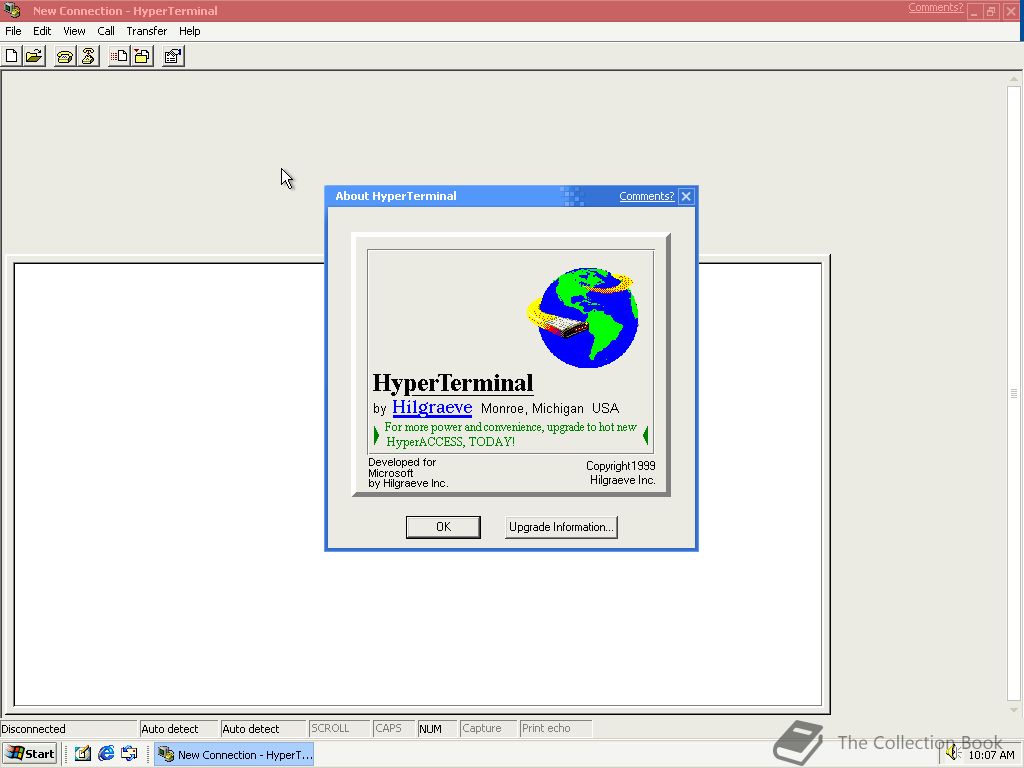1024x768 pixels.
Task: Click New Connection HyperTerminal taskbar button
Action: [x=234, y=754]
